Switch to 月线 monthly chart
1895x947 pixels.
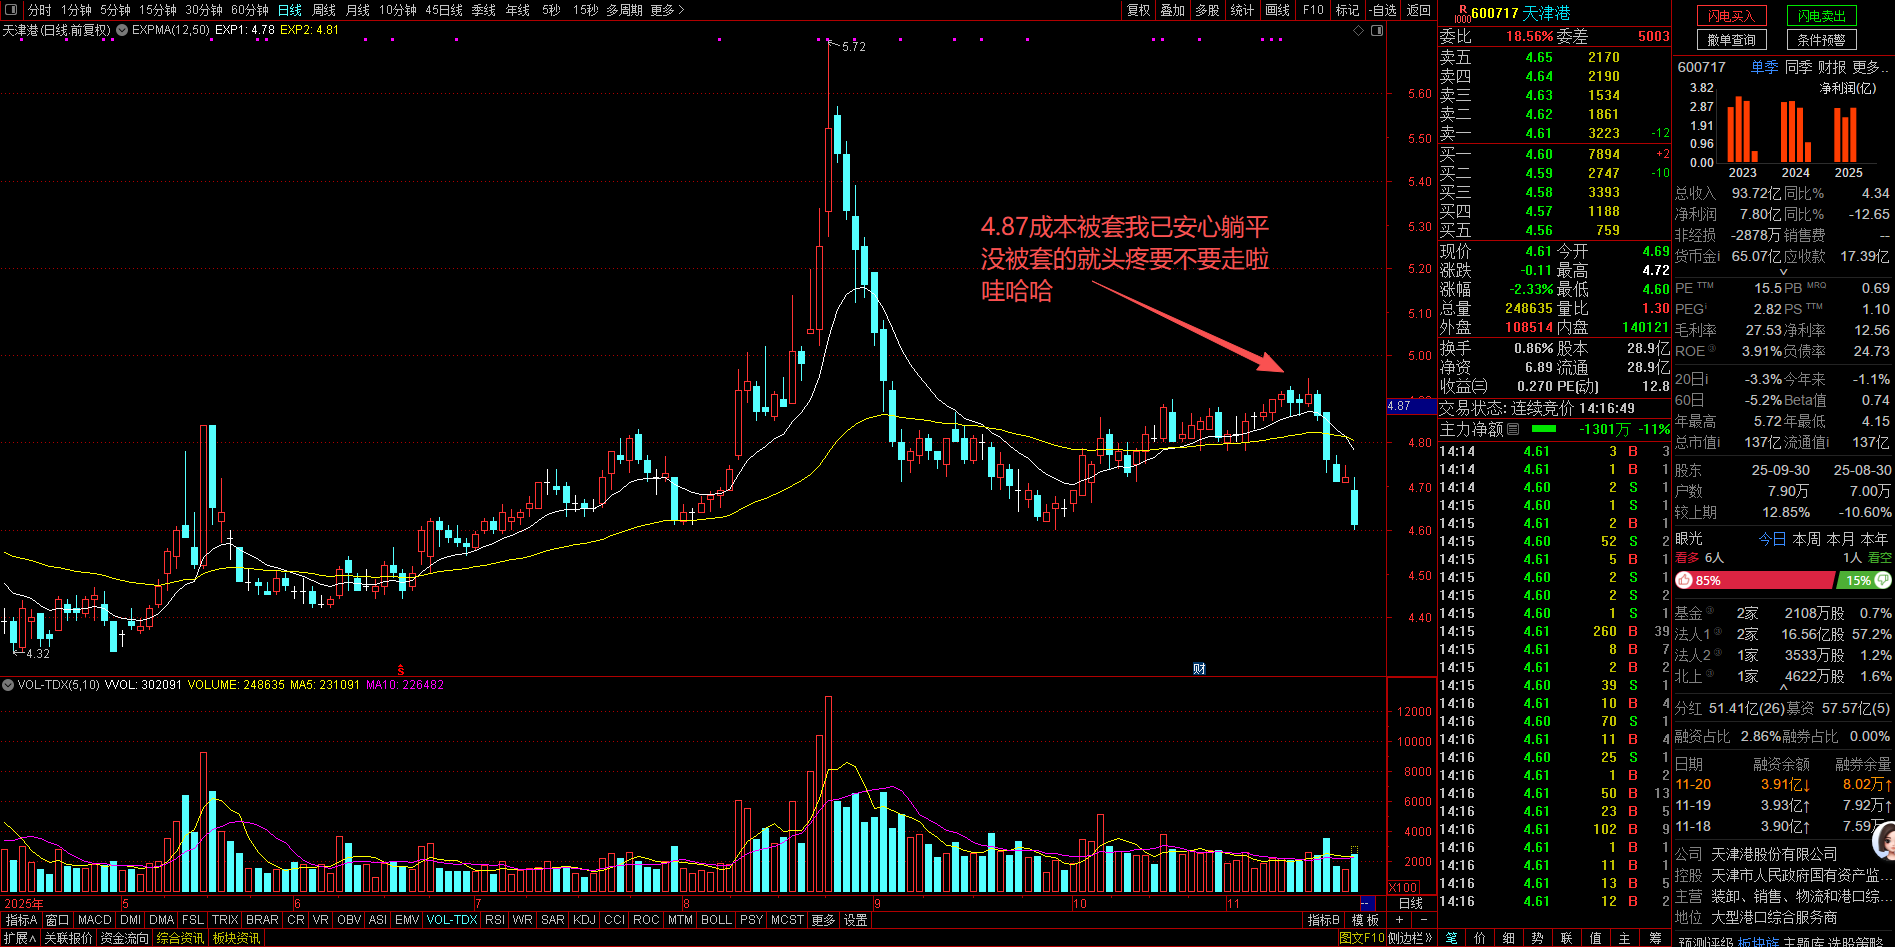coord(357,10)
